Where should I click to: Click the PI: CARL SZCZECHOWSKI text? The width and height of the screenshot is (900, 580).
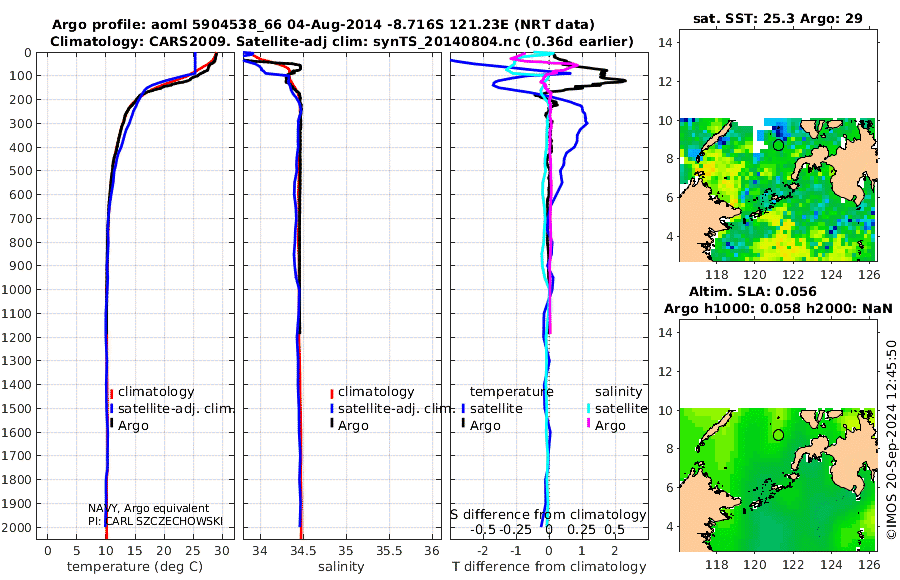pos(156,521)
